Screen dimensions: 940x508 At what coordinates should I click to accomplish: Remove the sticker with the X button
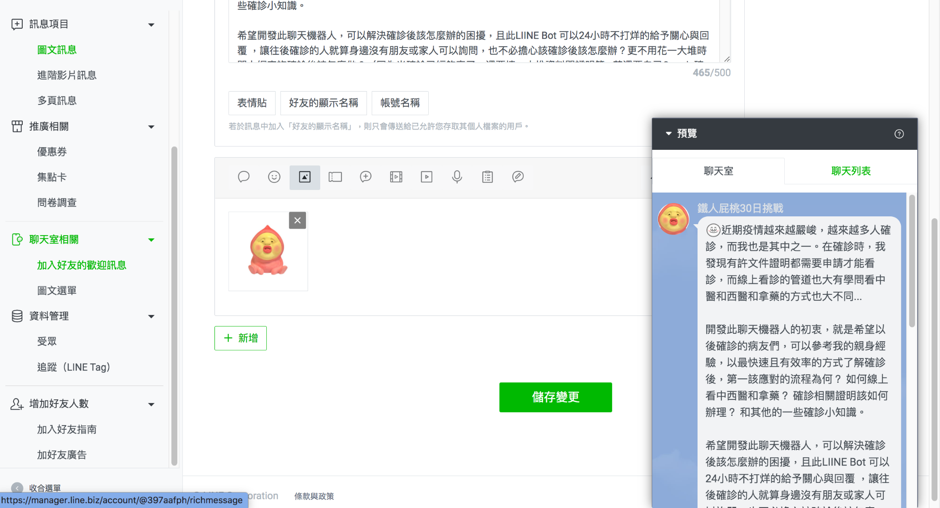click(x=297, y=220)
